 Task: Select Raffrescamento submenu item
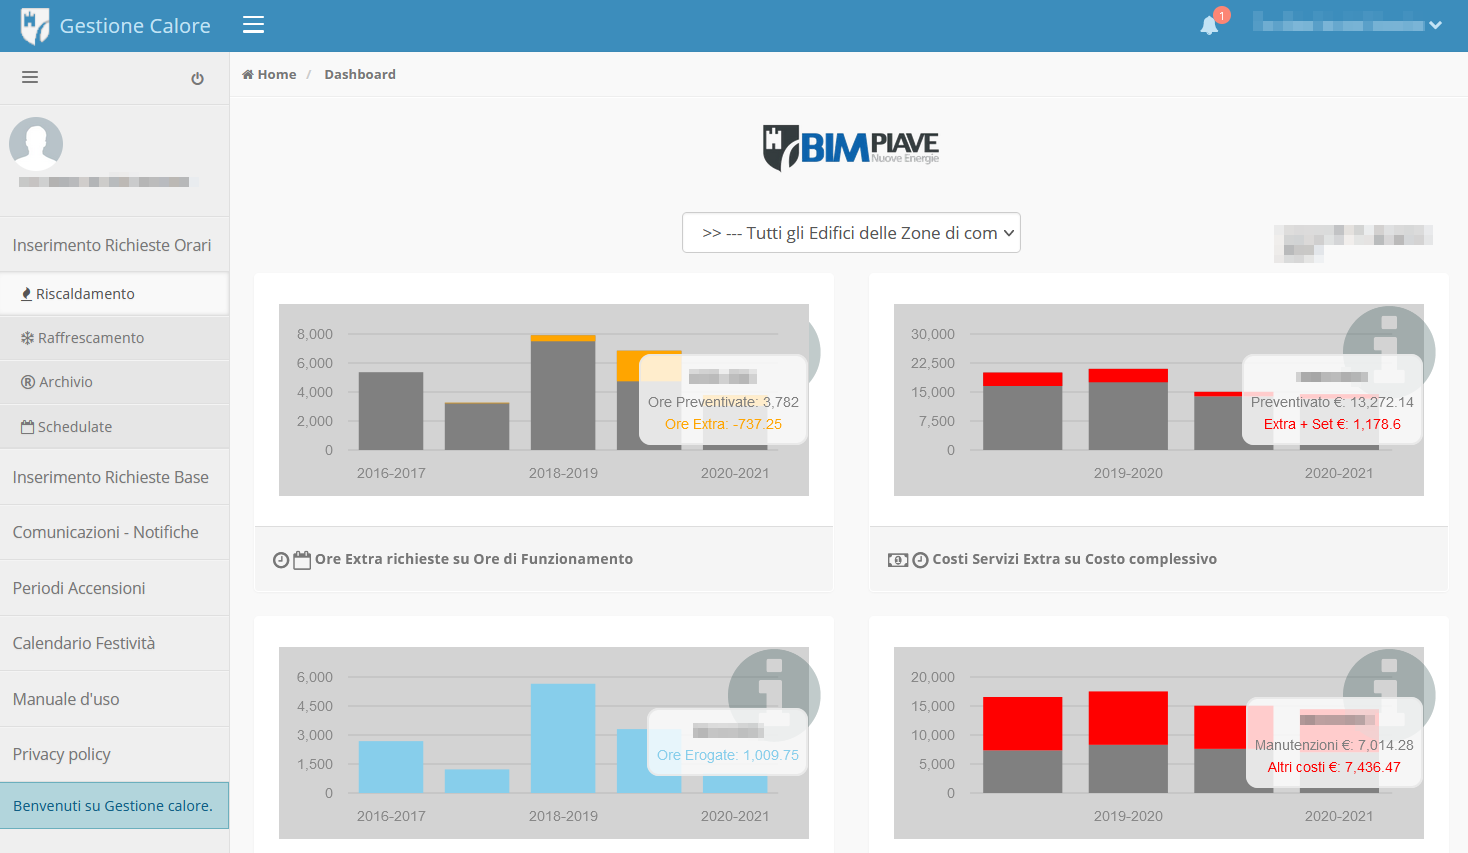pyautogui.click(x=114, y=338)
